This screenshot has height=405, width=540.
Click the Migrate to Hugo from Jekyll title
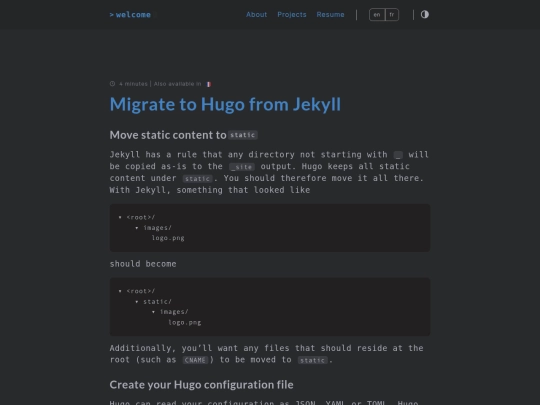click(225, 104)
